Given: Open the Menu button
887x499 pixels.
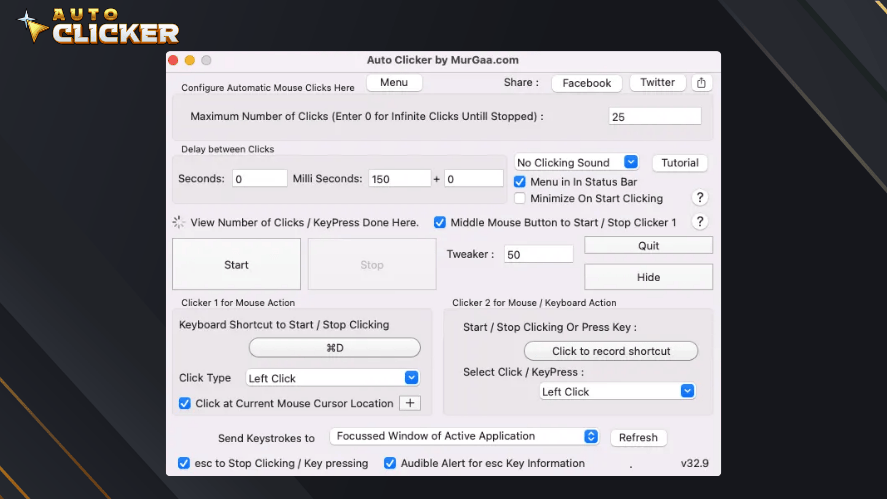Looking at the screenshot, I should tap(394, 83).
